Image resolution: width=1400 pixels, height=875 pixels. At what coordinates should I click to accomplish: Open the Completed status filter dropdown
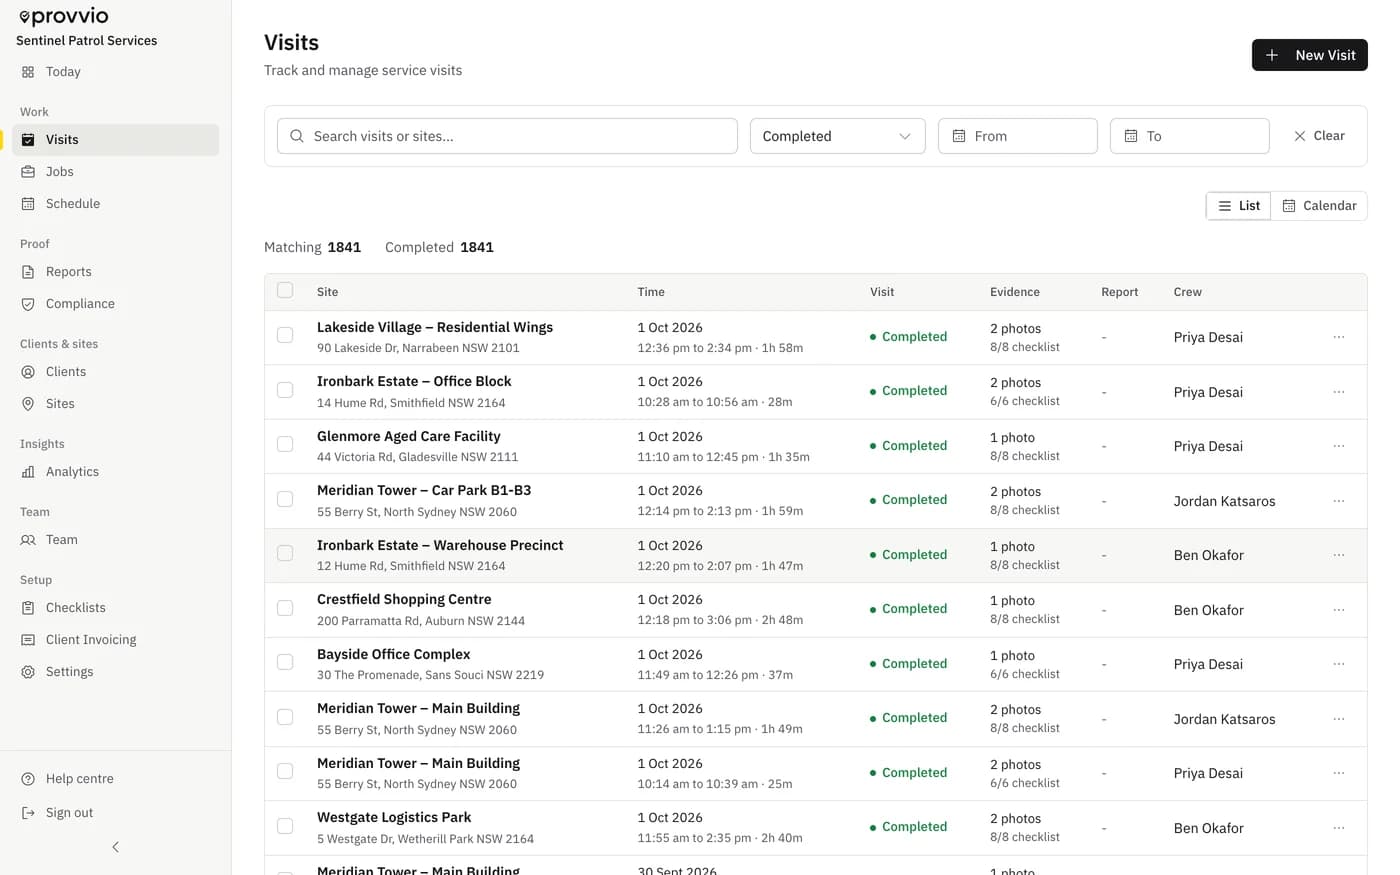[838, 136]
